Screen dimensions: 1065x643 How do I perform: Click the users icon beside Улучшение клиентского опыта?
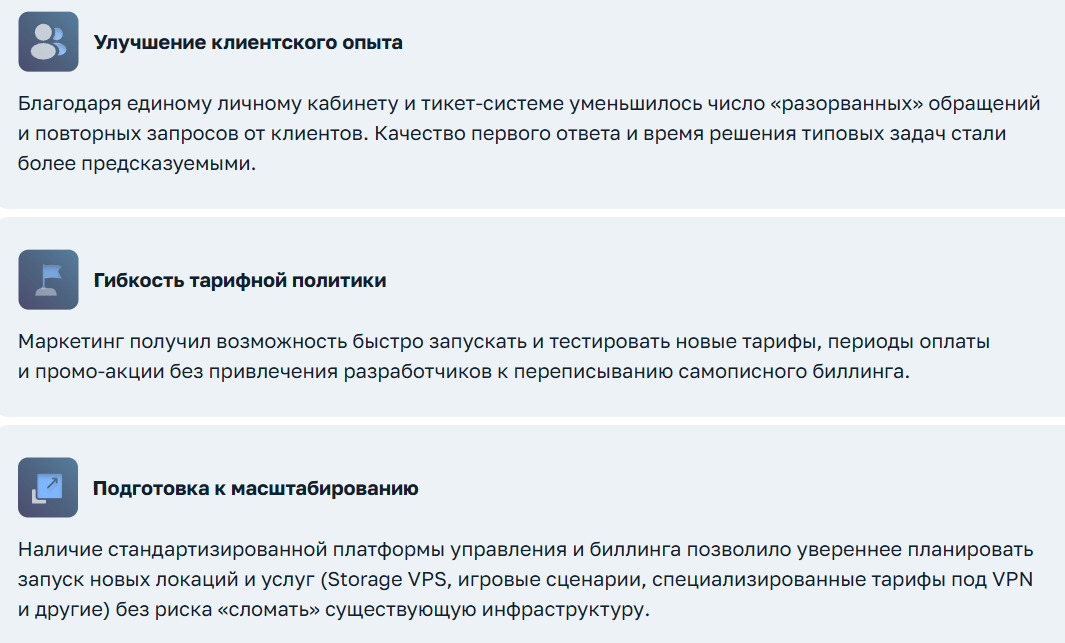pyautogui.click(x=48, y=42)
